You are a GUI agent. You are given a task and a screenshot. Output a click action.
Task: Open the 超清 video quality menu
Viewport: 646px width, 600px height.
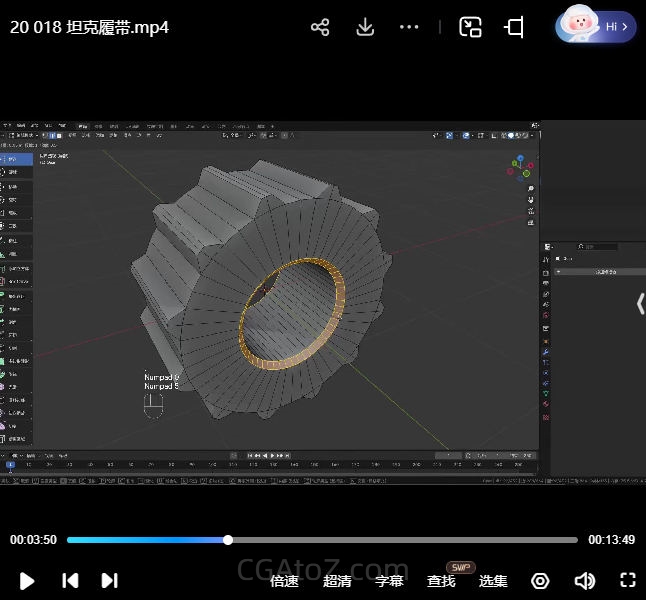(x=337, y=581)
